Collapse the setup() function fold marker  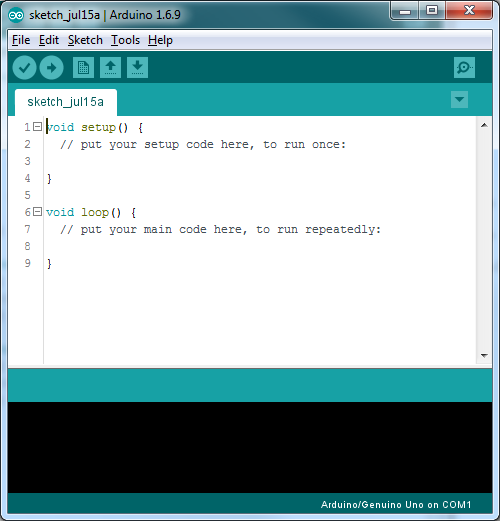point(38,127)
